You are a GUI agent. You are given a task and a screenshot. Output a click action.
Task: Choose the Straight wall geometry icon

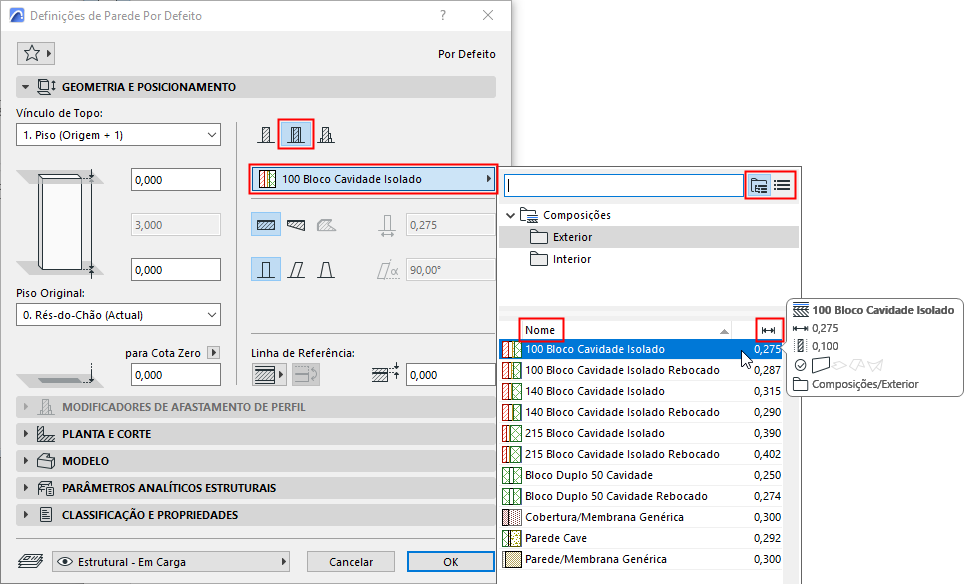click(x=266, y=225)
